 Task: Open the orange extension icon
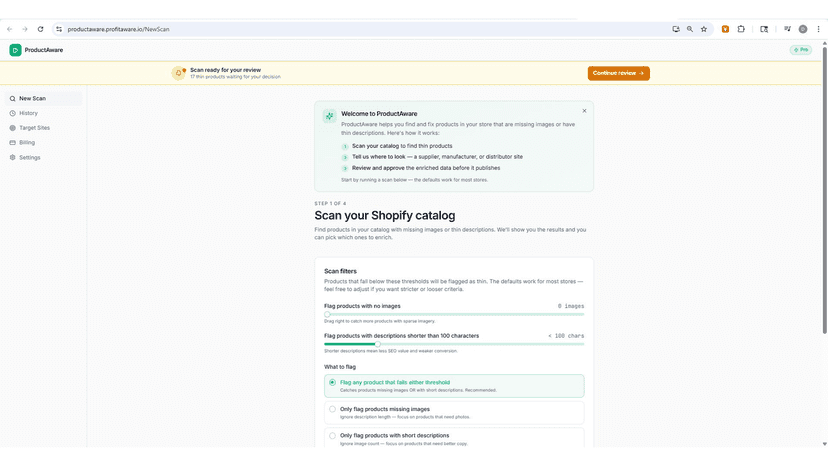pyautogui.click(x=726, y=29)
